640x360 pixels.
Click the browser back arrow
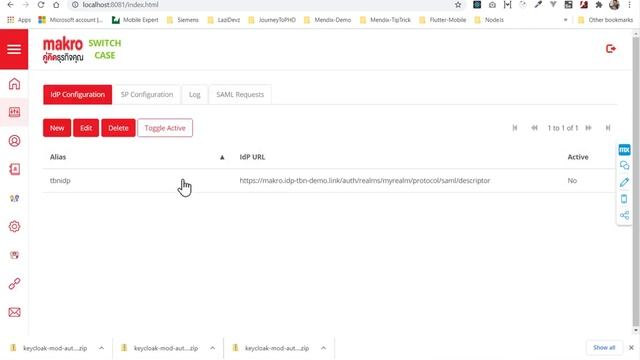point(10,5)
